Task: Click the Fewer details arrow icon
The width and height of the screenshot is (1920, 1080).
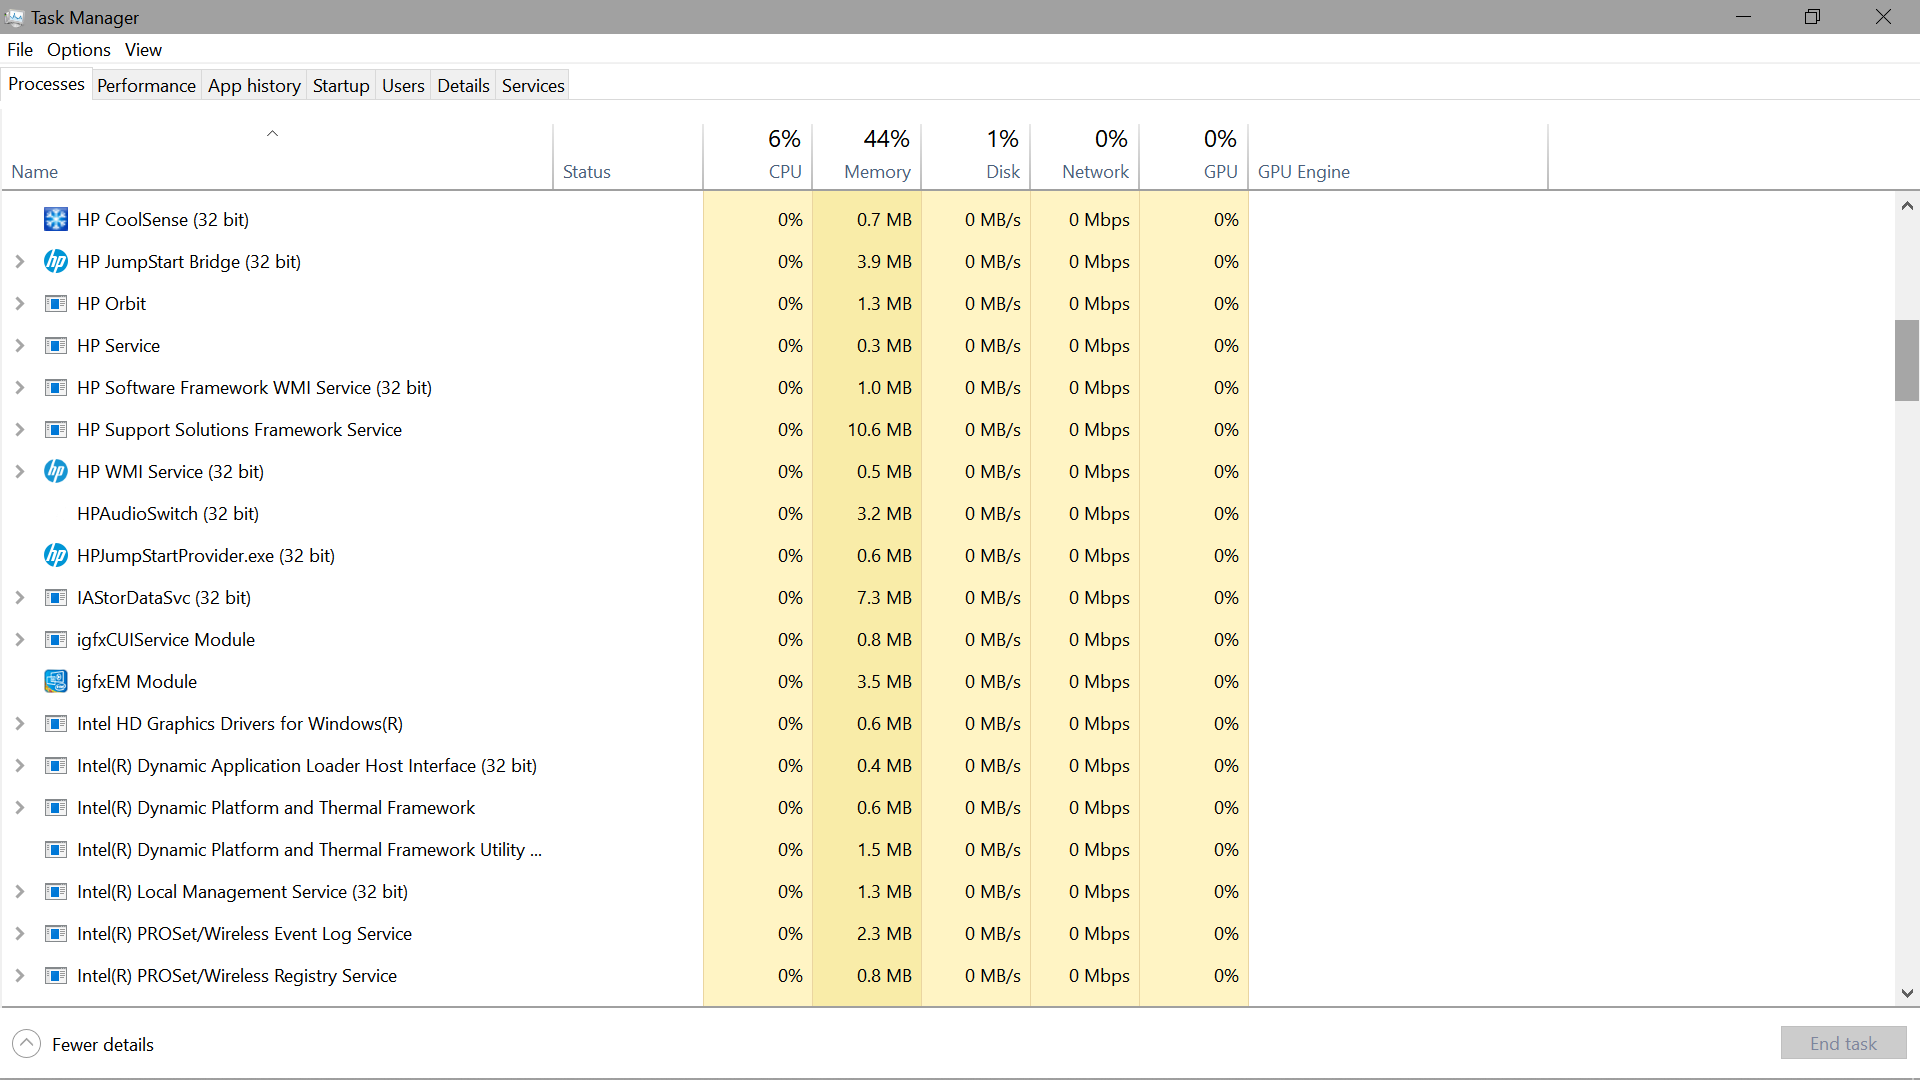Action: (x=27, y=1044)
